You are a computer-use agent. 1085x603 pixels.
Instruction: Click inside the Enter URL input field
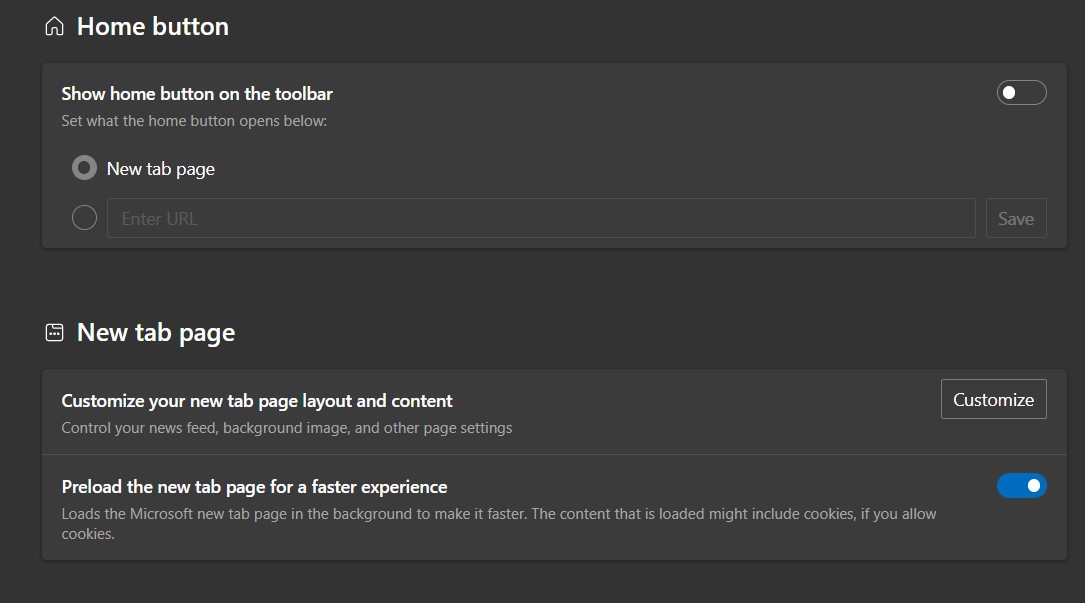click(540, 217)
